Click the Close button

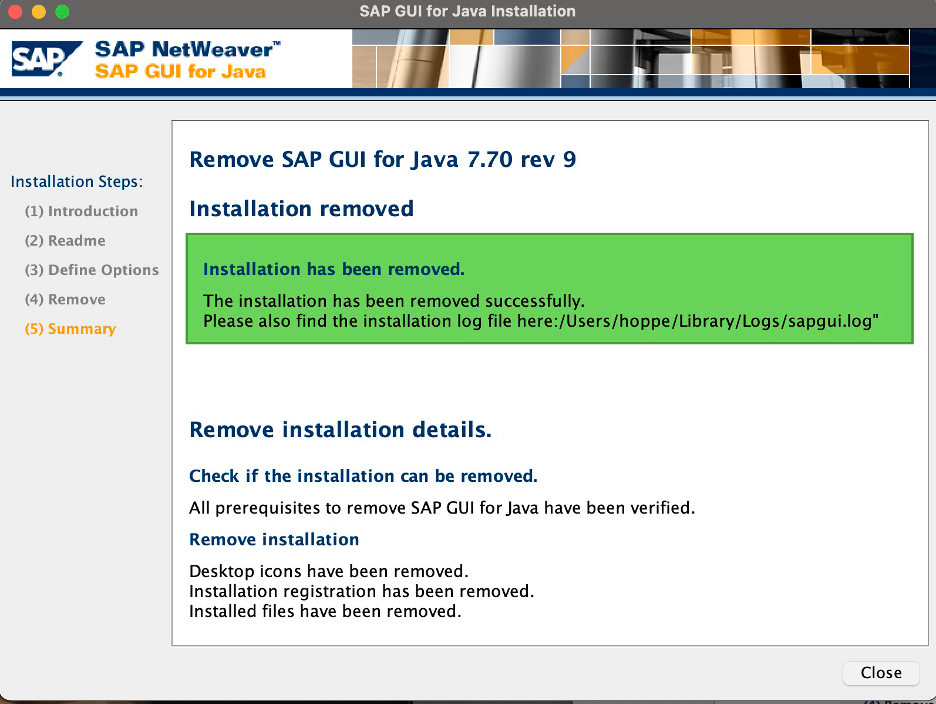tap(880, 673)
